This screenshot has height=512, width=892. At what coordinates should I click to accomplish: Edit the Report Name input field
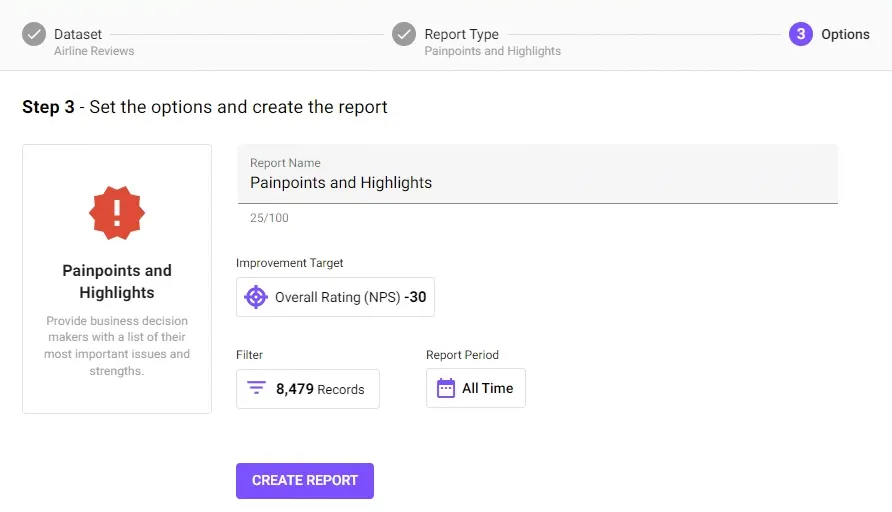[538, 174]
